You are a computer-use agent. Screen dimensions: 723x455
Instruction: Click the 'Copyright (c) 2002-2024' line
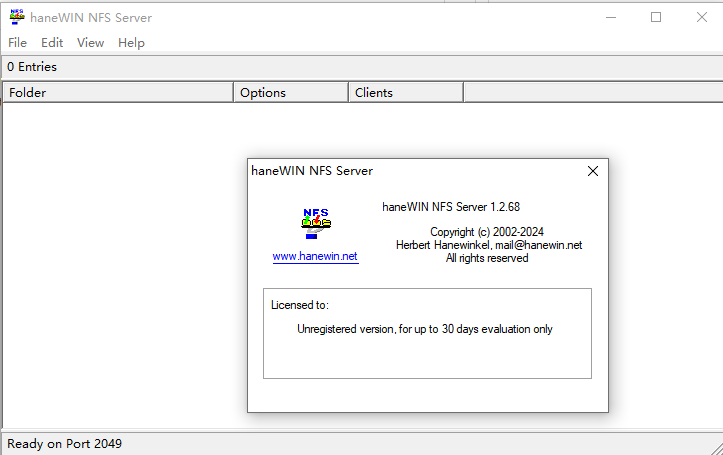coord(487,232)
